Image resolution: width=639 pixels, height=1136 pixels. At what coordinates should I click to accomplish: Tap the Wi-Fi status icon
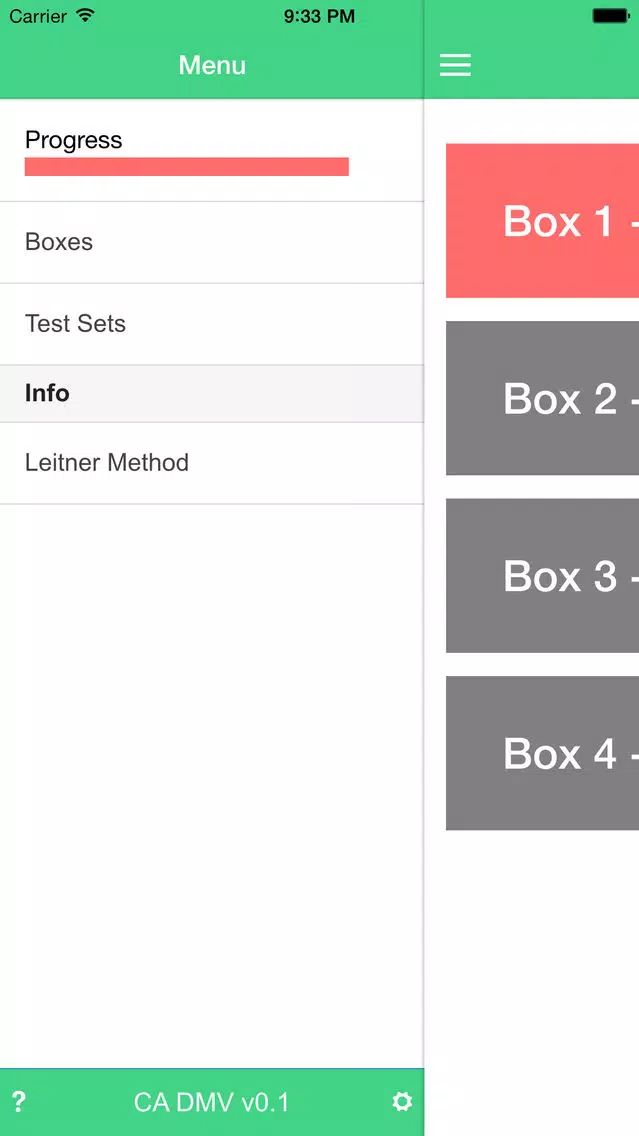(85, 15)
